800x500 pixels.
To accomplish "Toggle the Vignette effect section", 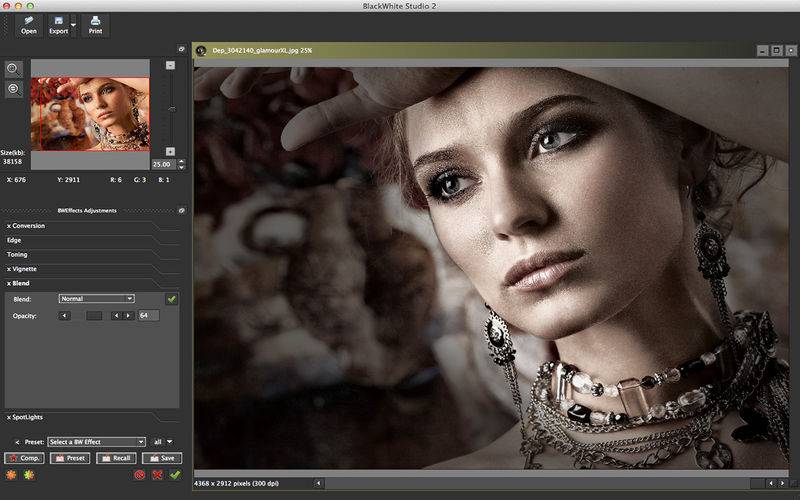I will [x=23, y=269].
